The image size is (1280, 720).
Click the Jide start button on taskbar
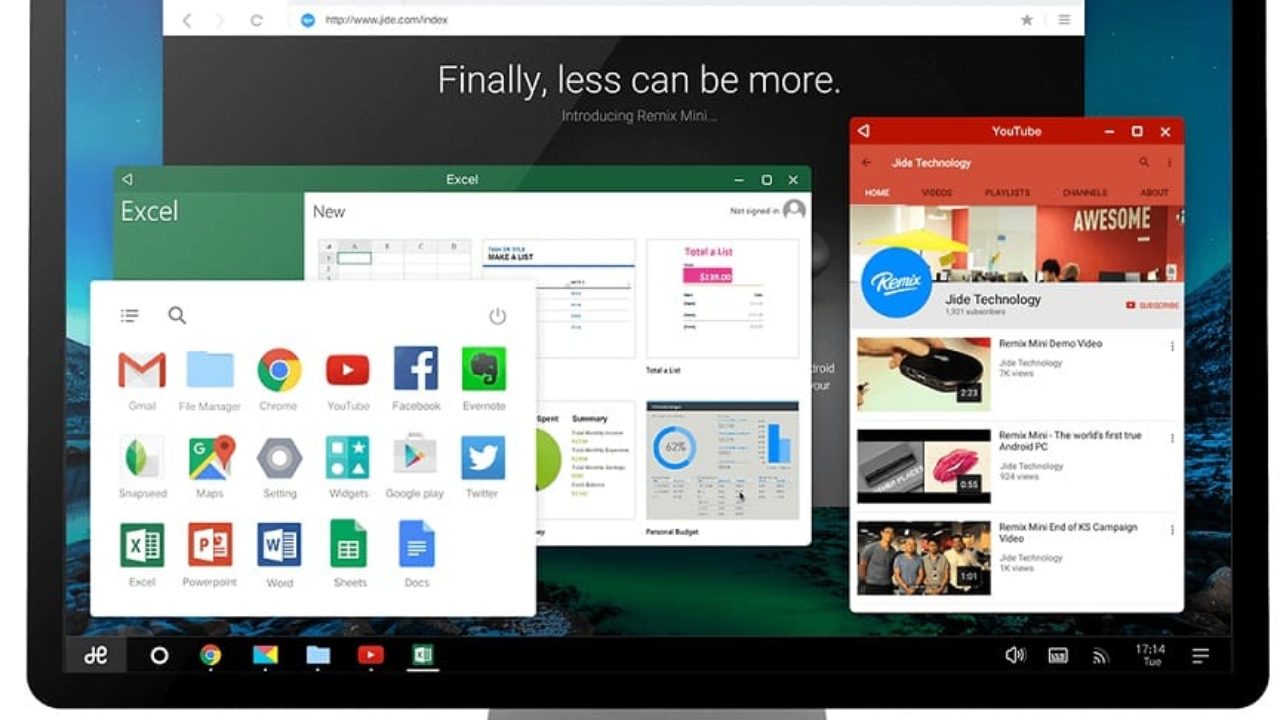point(96,655)
